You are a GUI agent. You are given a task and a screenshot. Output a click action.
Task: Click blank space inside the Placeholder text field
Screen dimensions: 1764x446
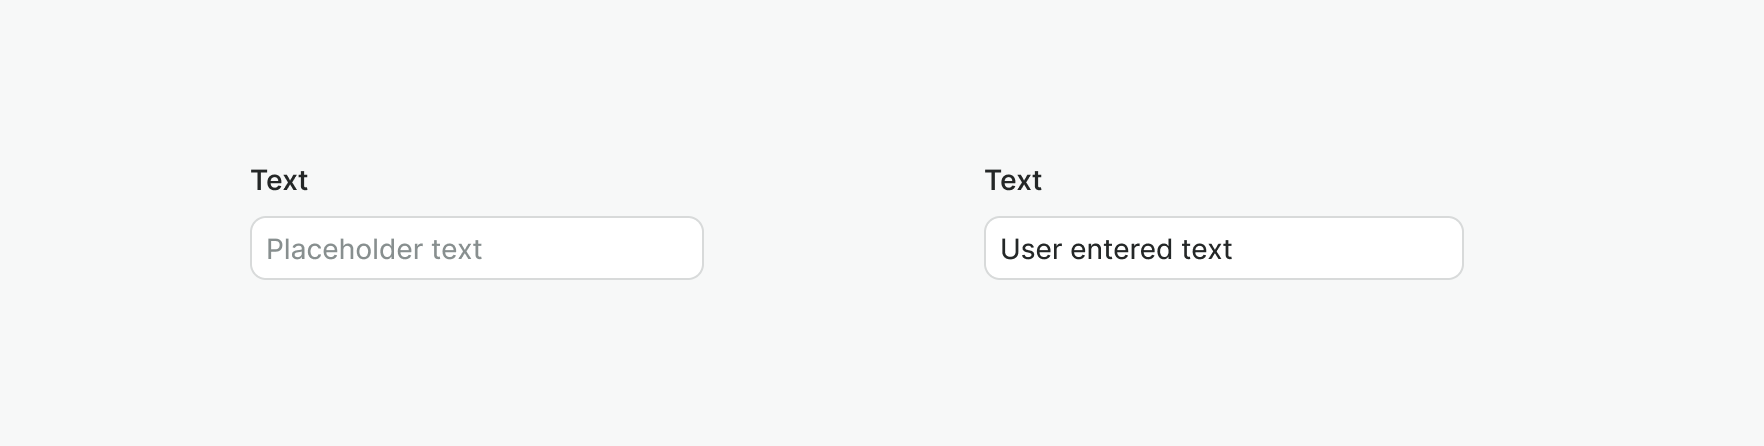(x=600, y=248)
